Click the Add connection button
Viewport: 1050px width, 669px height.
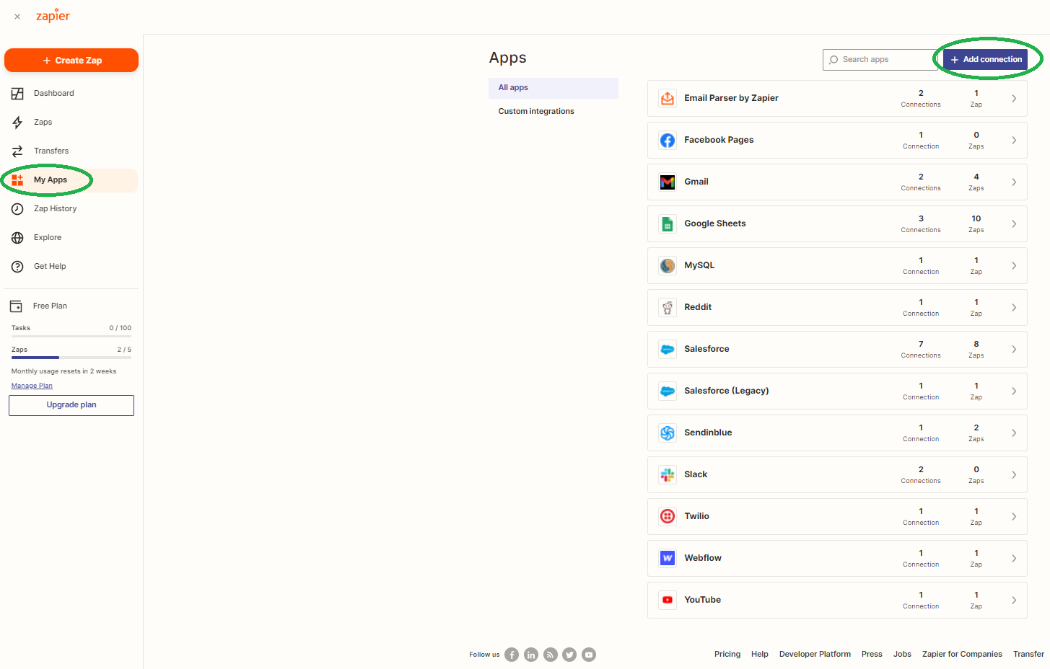985,60
